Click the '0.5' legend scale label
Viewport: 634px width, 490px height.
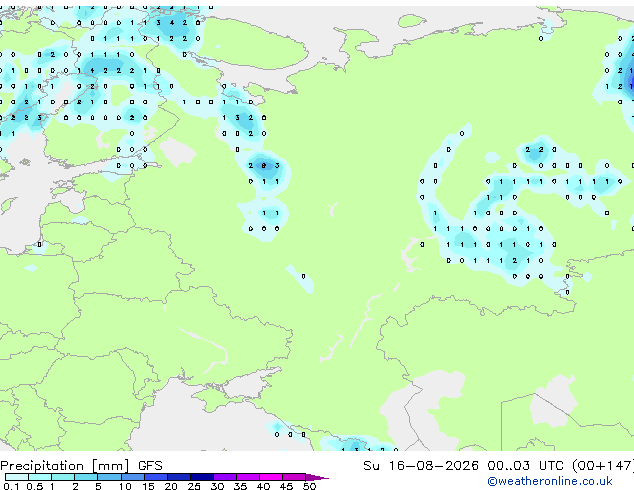35,486
